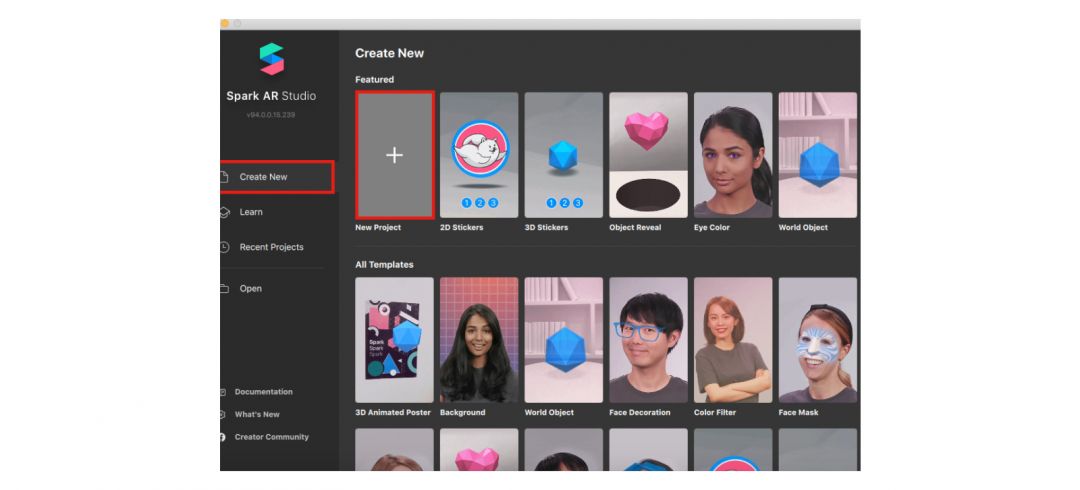This screenshot has height=490, width=1080.
Task: Pick the Object Reveal template
Action: coord(648,155)
